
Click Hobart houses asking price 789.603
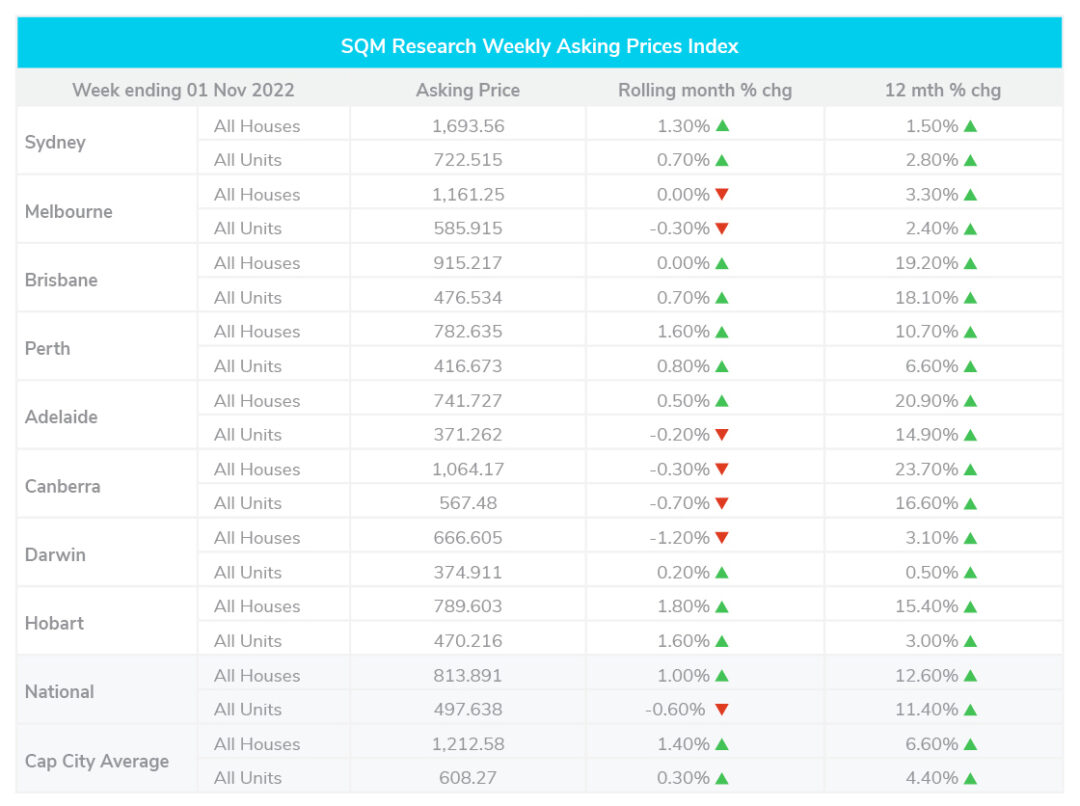468,607
